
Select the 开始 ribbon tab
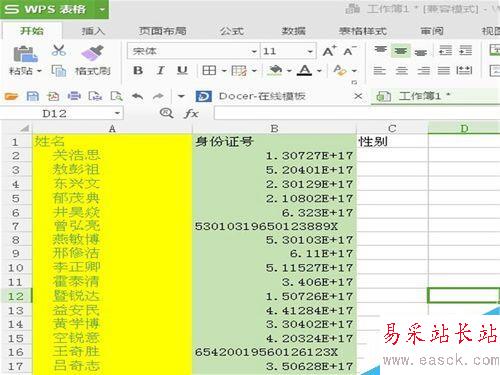[32, 31]
